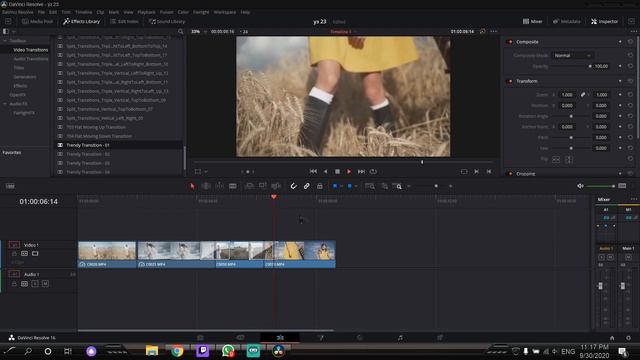Mute the monitor volume speaker icon
Viewport: 640px width, 360px height.
tap(580, 186)
